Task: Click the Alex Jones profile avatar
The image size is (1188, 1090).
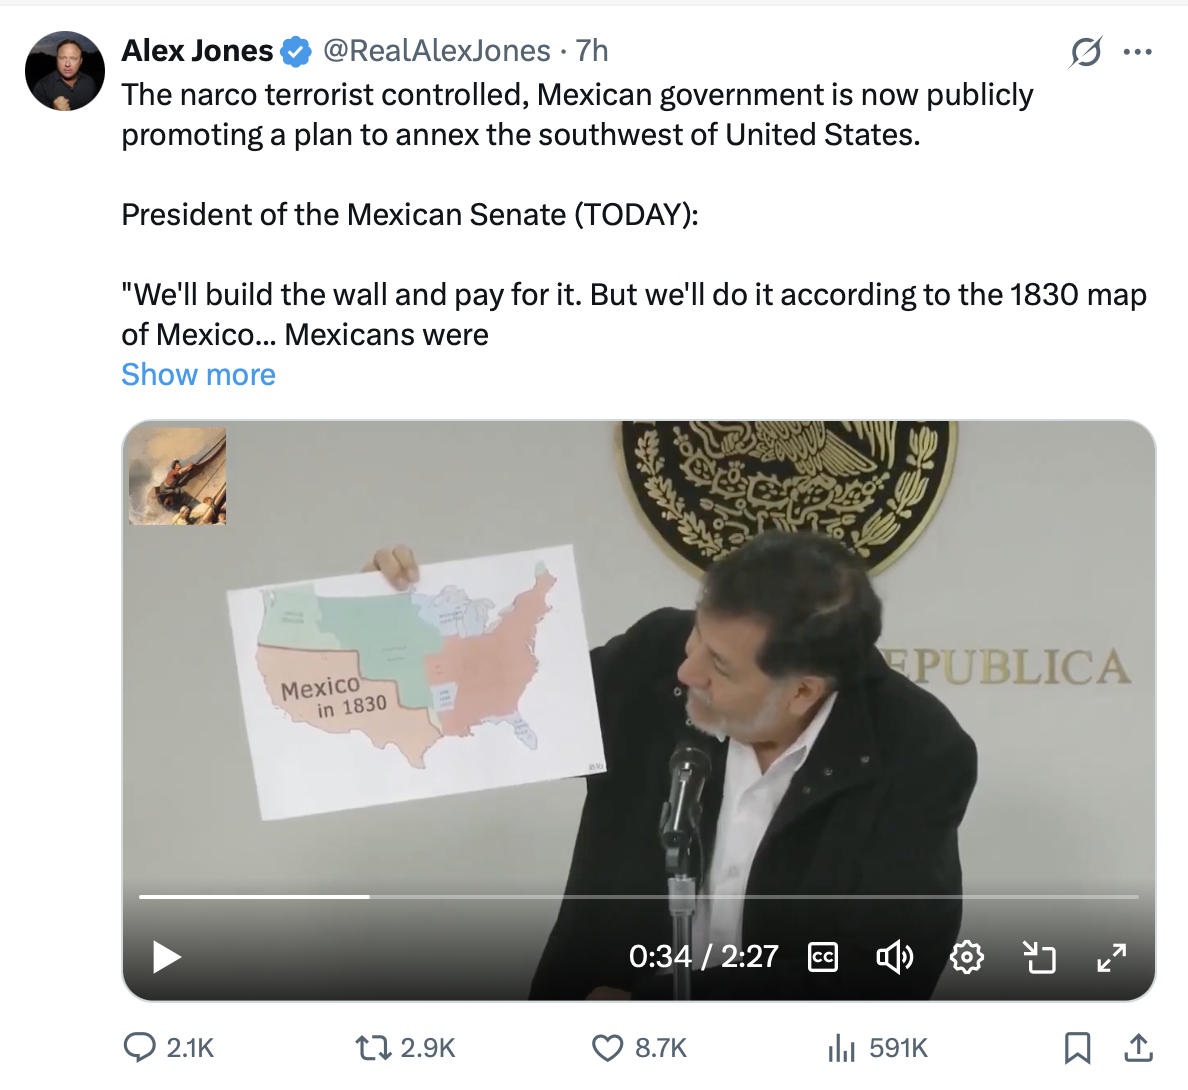Action: [x=65, y=71]
